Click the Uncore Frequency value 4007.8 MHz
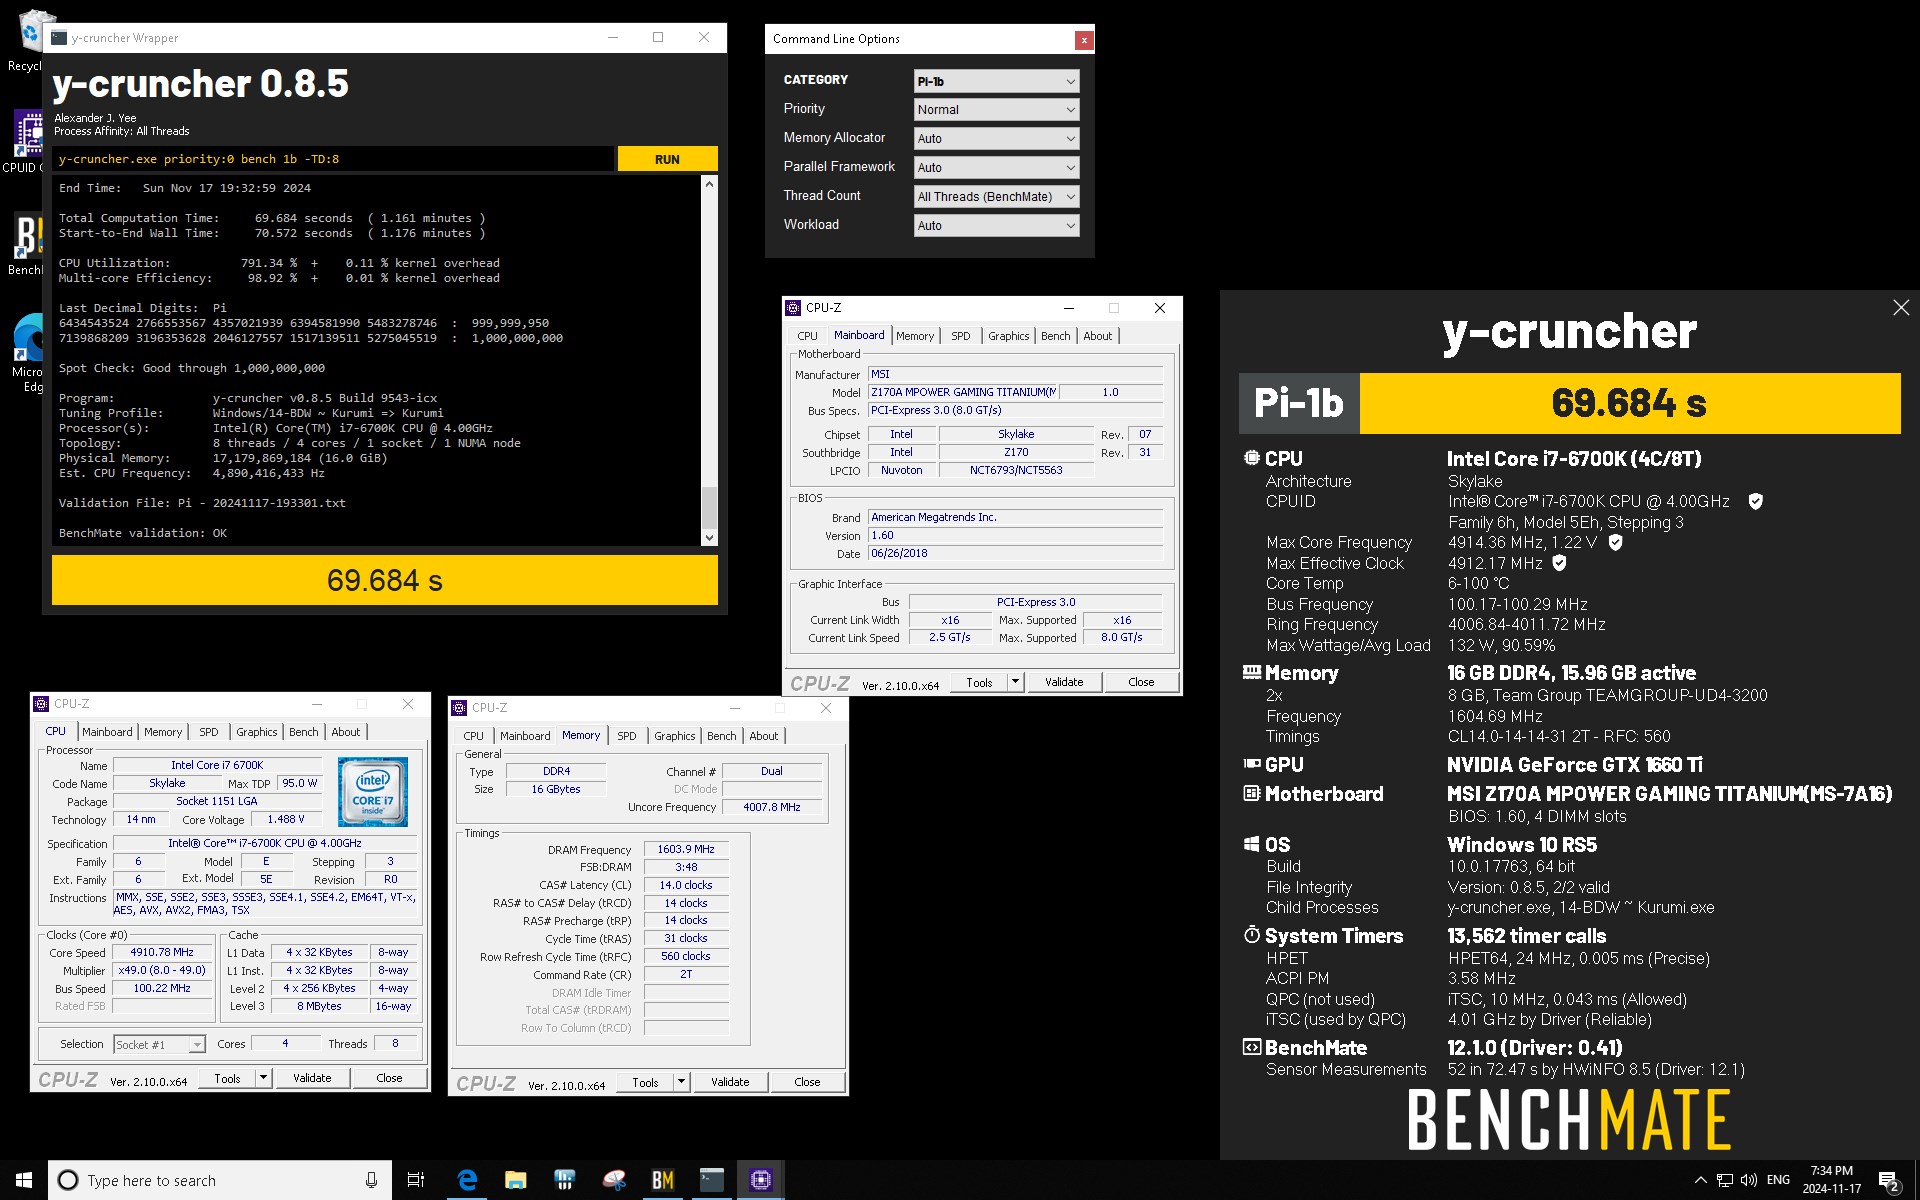The width and height of the screenshot is (1920, 1200). click(x=772, y=807)
